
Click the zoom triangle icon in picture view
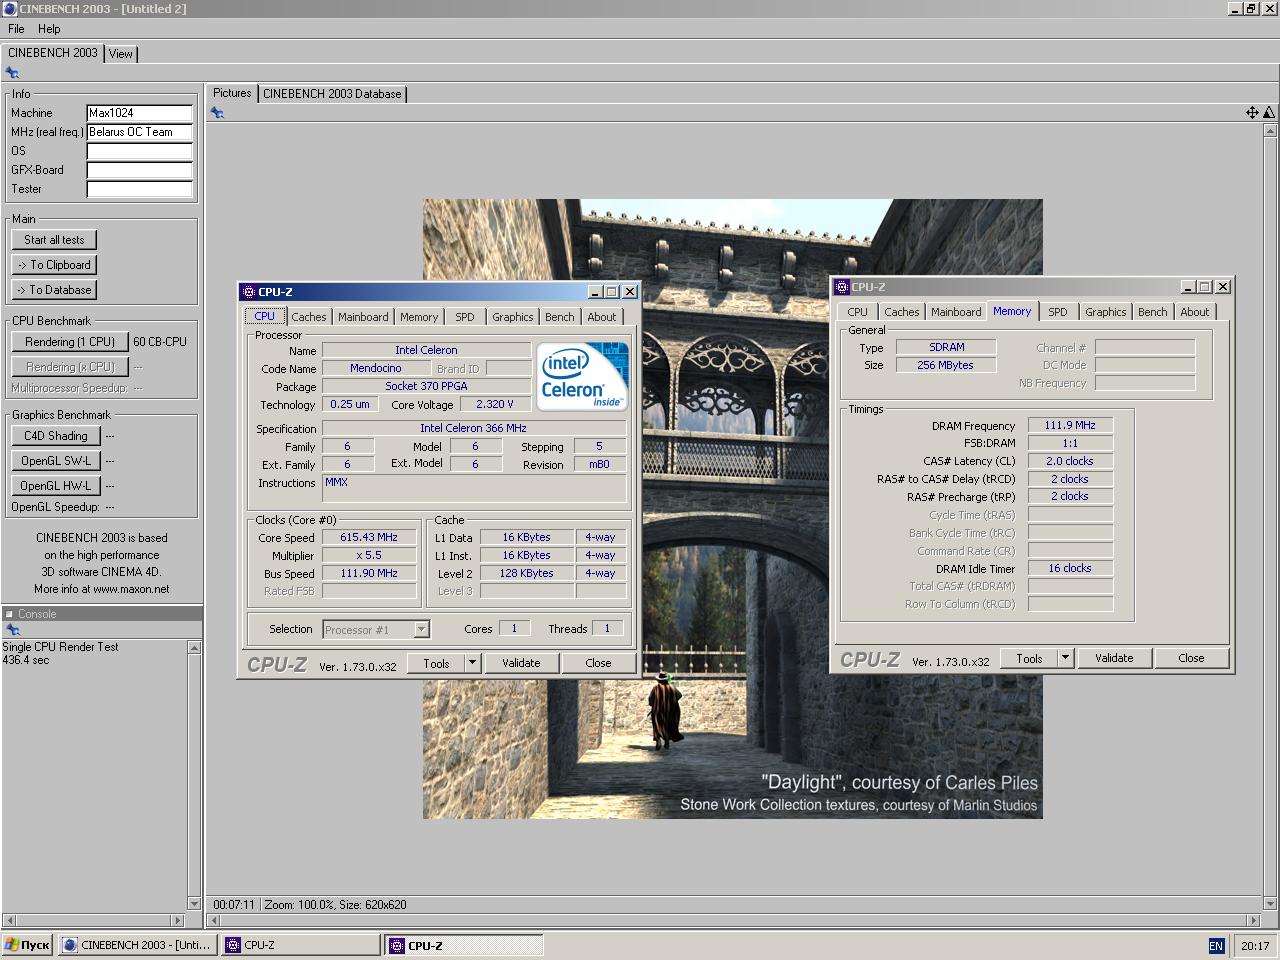(x=1269, y=113)
